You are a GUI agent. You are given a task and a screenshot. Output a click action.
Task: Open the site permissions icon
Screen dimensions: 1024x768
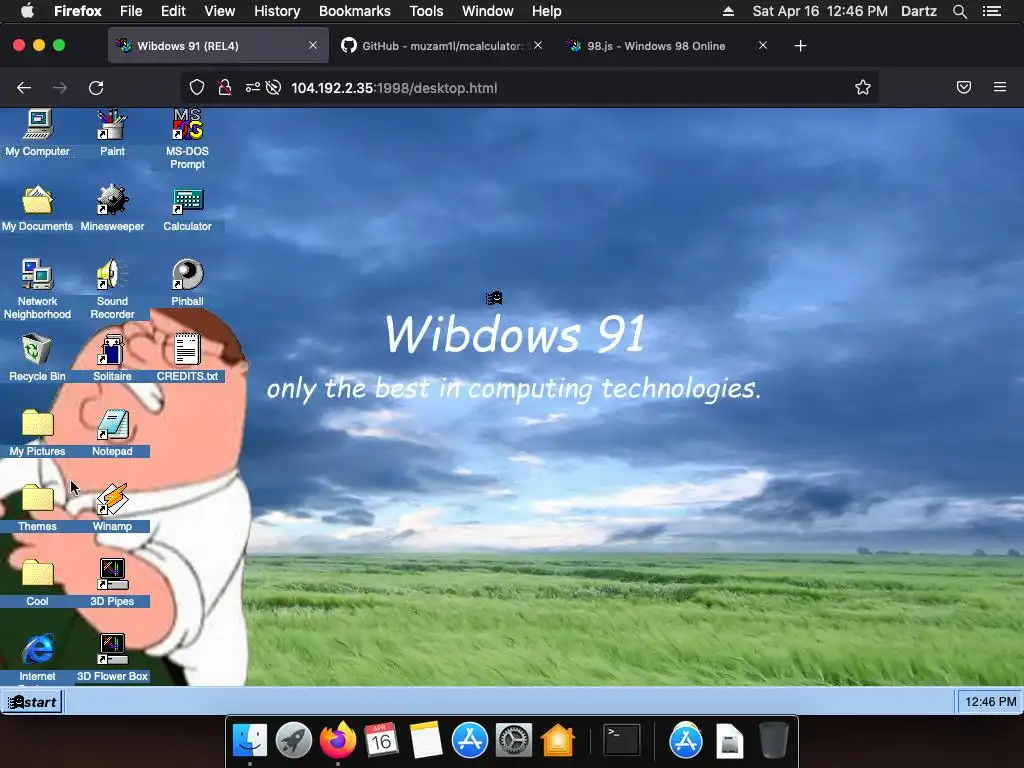coord(253,88)
